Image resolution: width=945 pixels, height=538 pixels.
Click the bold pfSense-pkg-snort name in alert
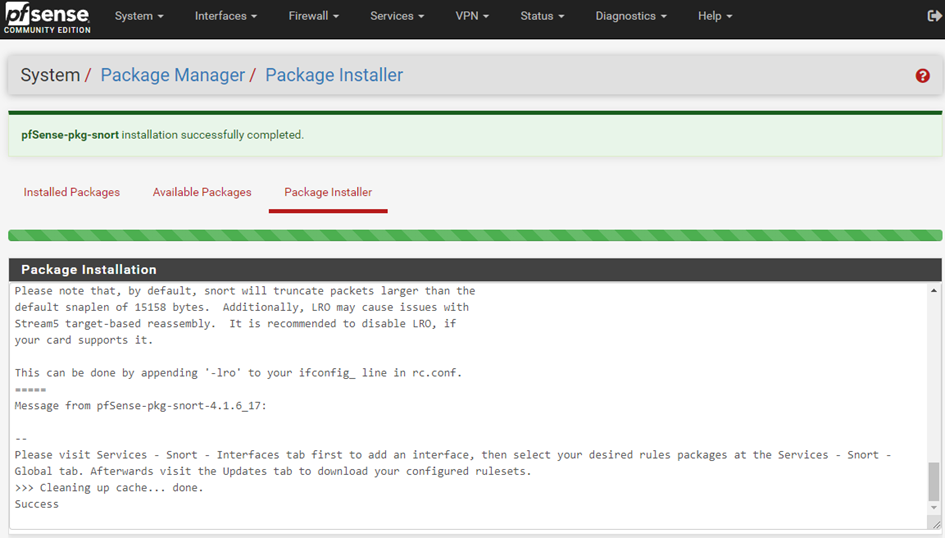click(x=70, y=135)
